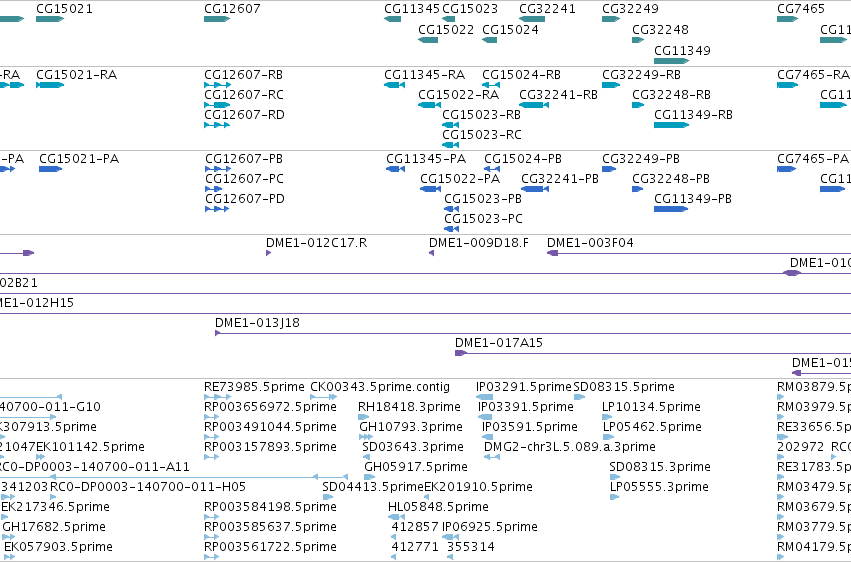Select gene label CG32241
The image size is (851, 562).
547,9
